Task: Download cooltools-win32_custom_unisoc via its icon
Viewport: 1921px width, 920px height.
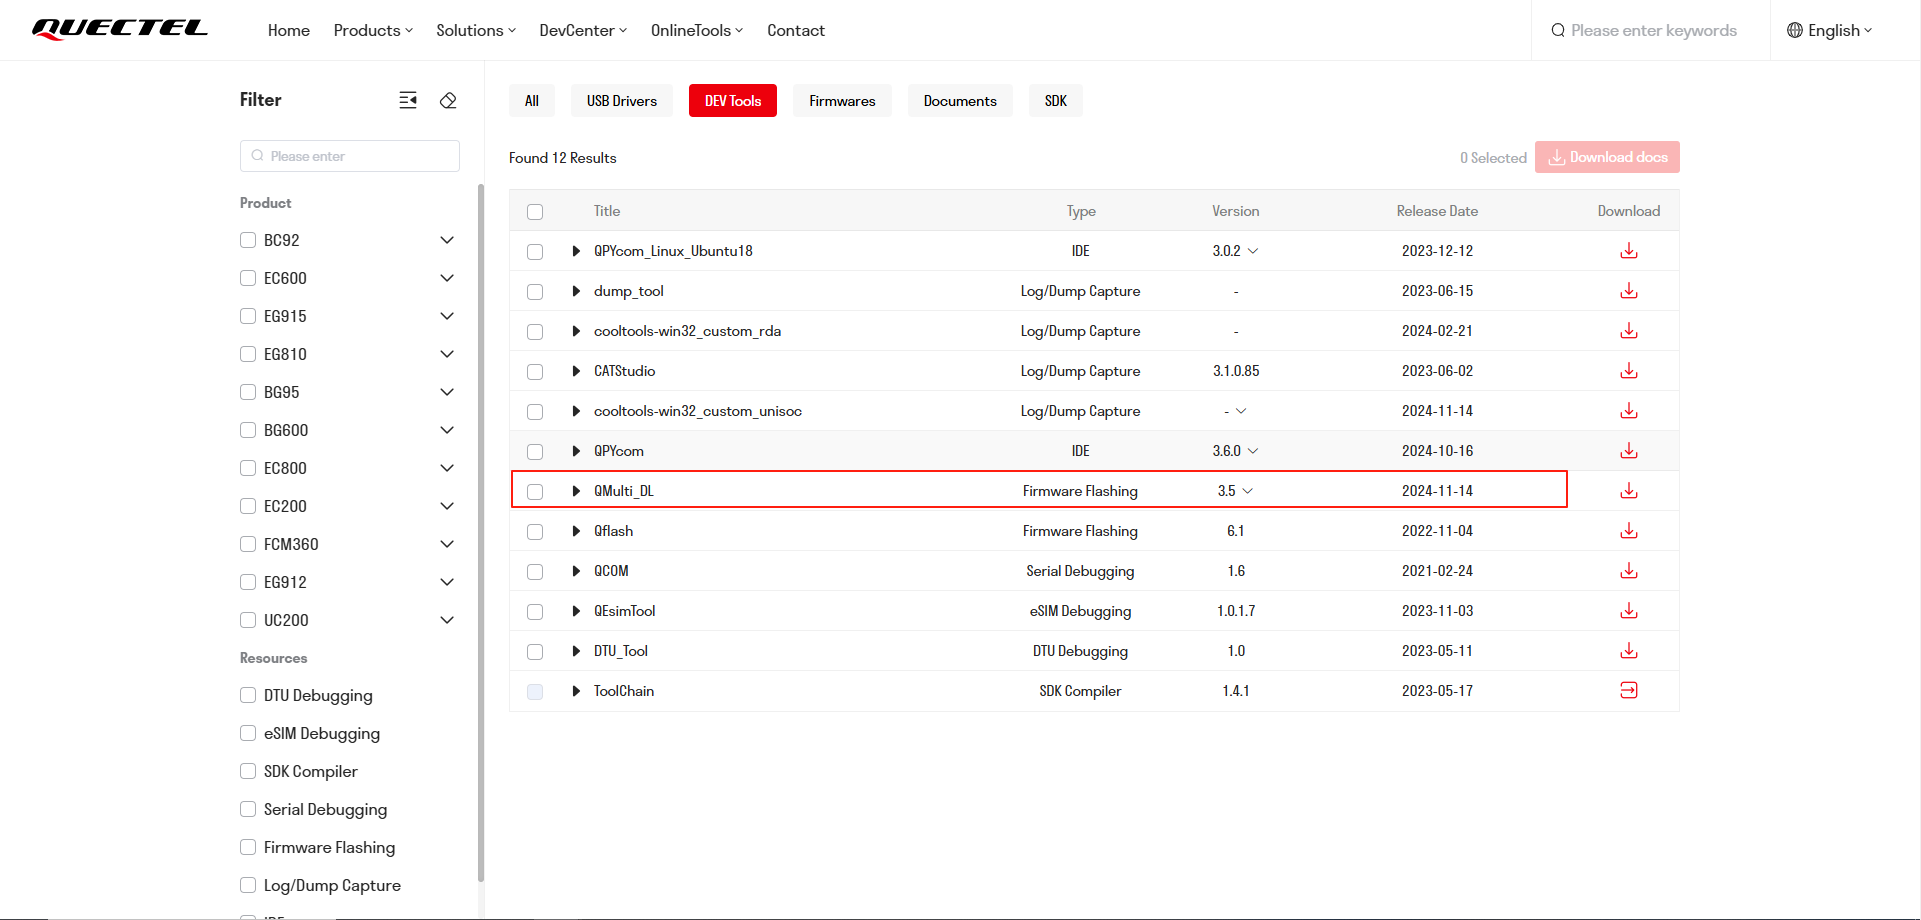Action: 1629,411
